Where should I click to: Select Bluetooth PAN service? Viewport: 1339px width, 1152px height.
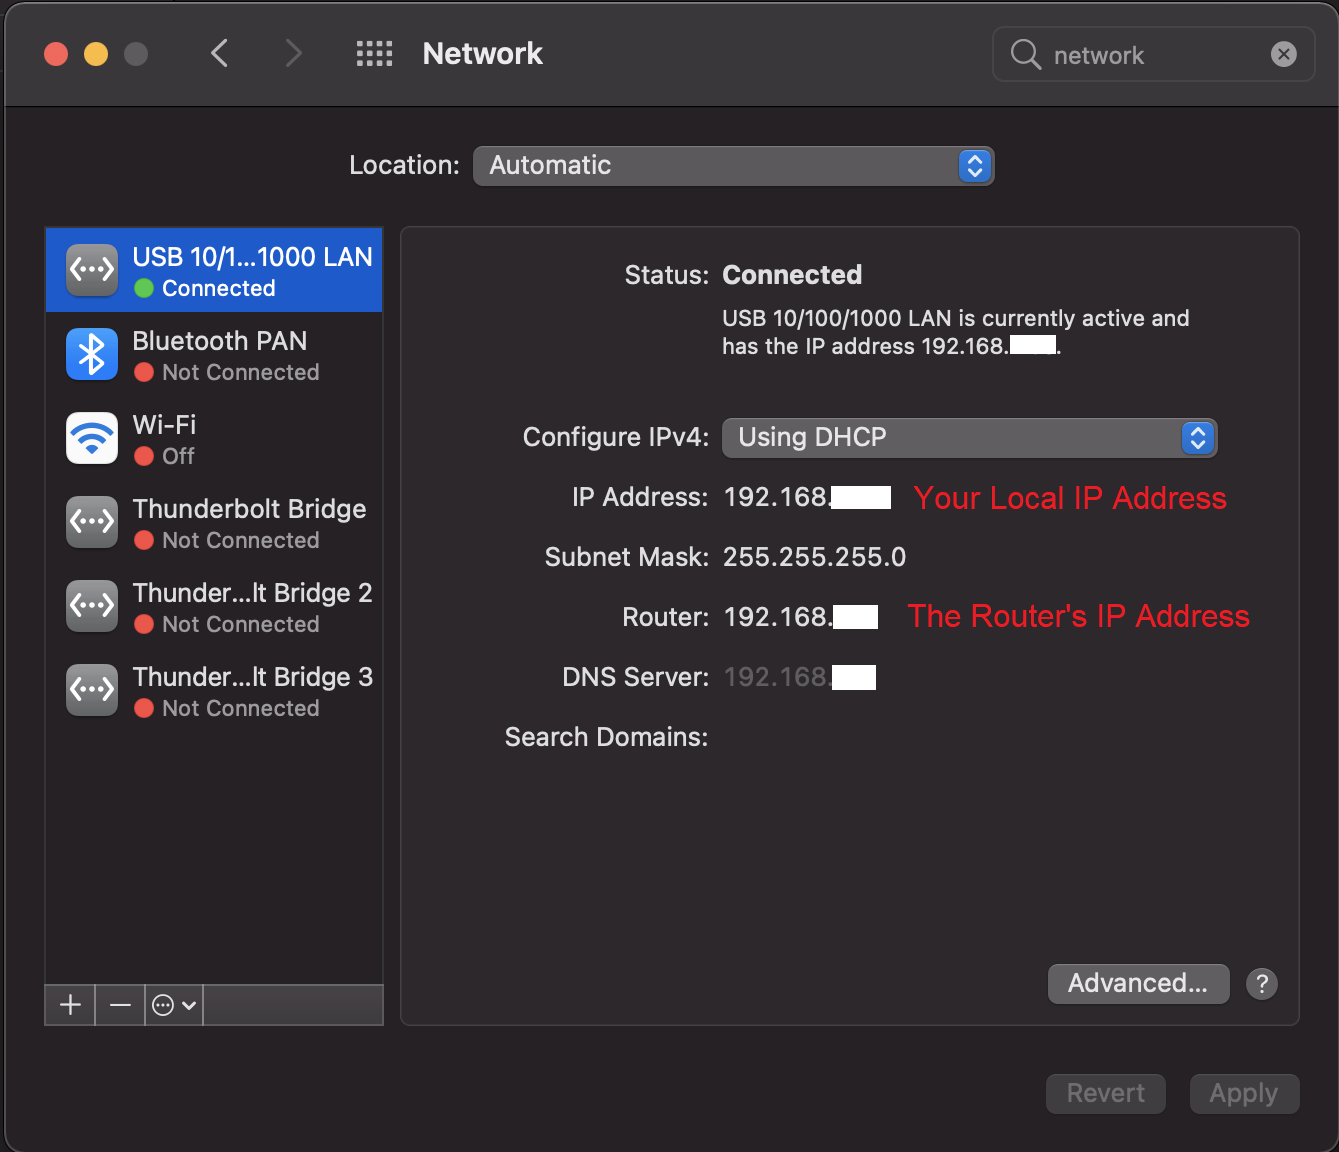tap(214, 355)
